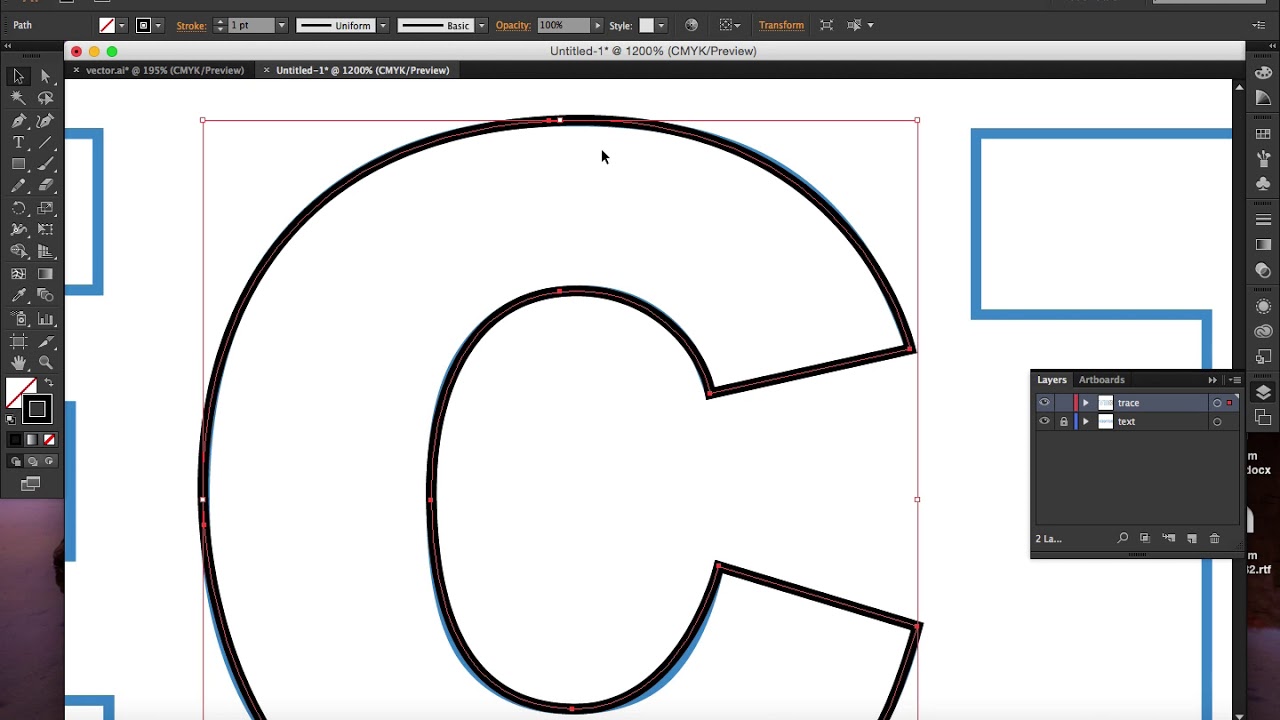Screen dimensions: 1280x720
Task: Select the Pen tool
Action: [18, 120]
